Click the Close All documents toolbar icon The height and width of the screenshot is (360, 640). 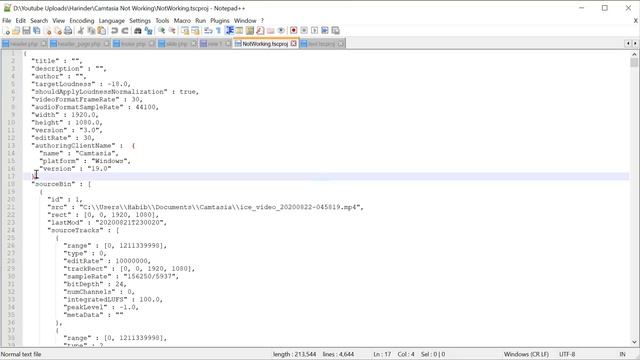[x=58, y=31]
